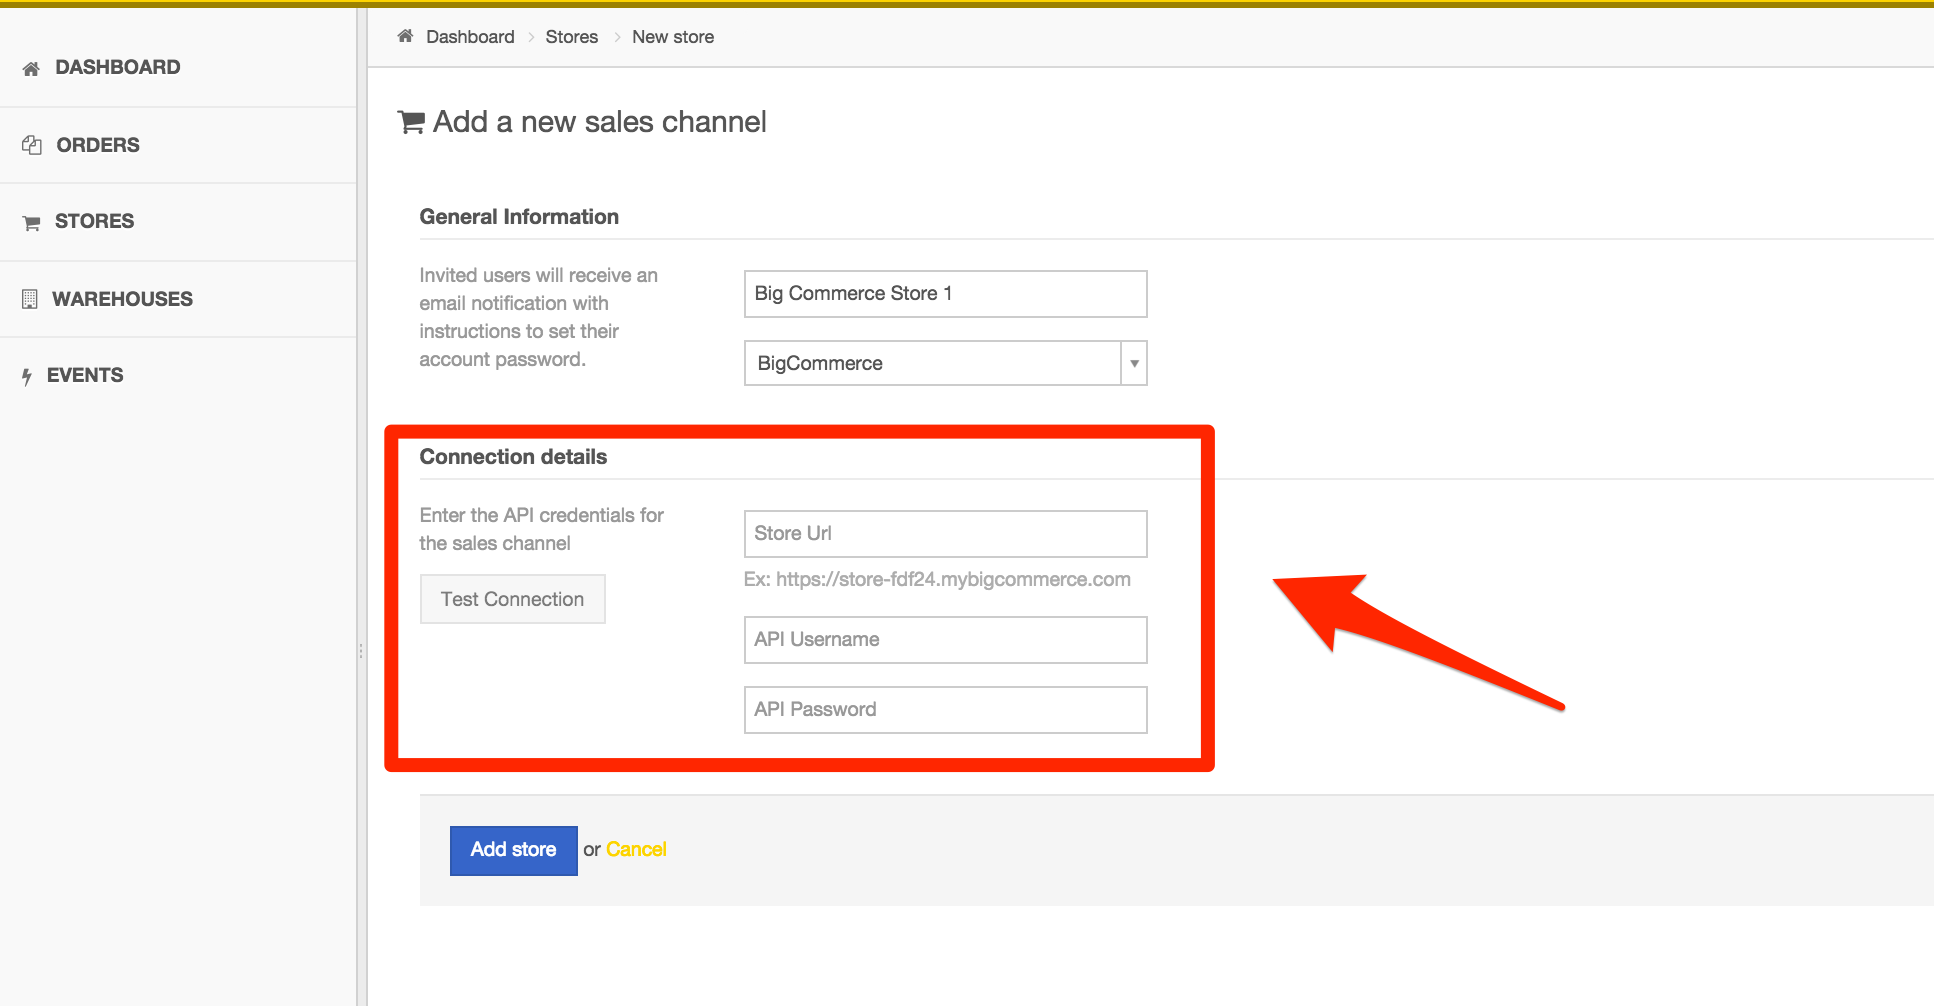Focus the API Password field

coord(945,710)
